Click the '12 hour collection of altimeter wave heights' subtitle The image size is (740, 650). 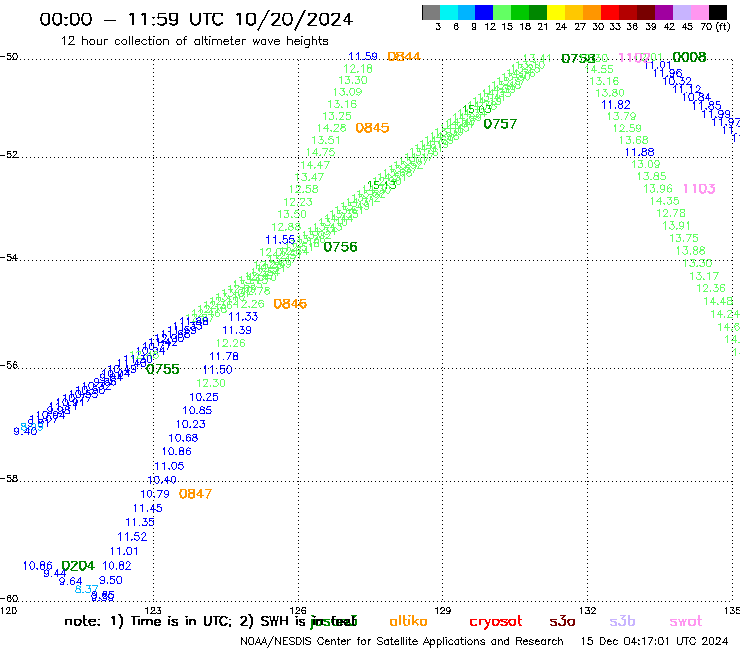pos(194,41)
